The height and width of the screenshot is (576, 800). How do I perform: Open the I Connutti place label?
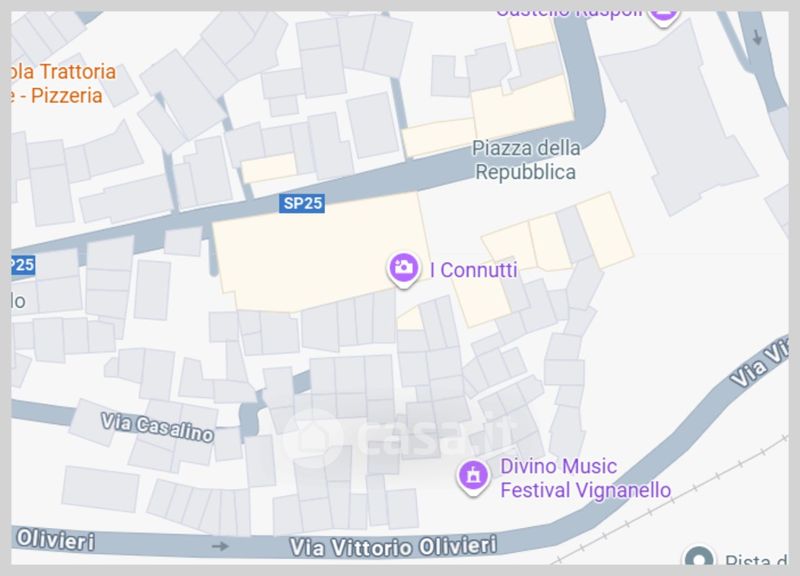[473, 270]
